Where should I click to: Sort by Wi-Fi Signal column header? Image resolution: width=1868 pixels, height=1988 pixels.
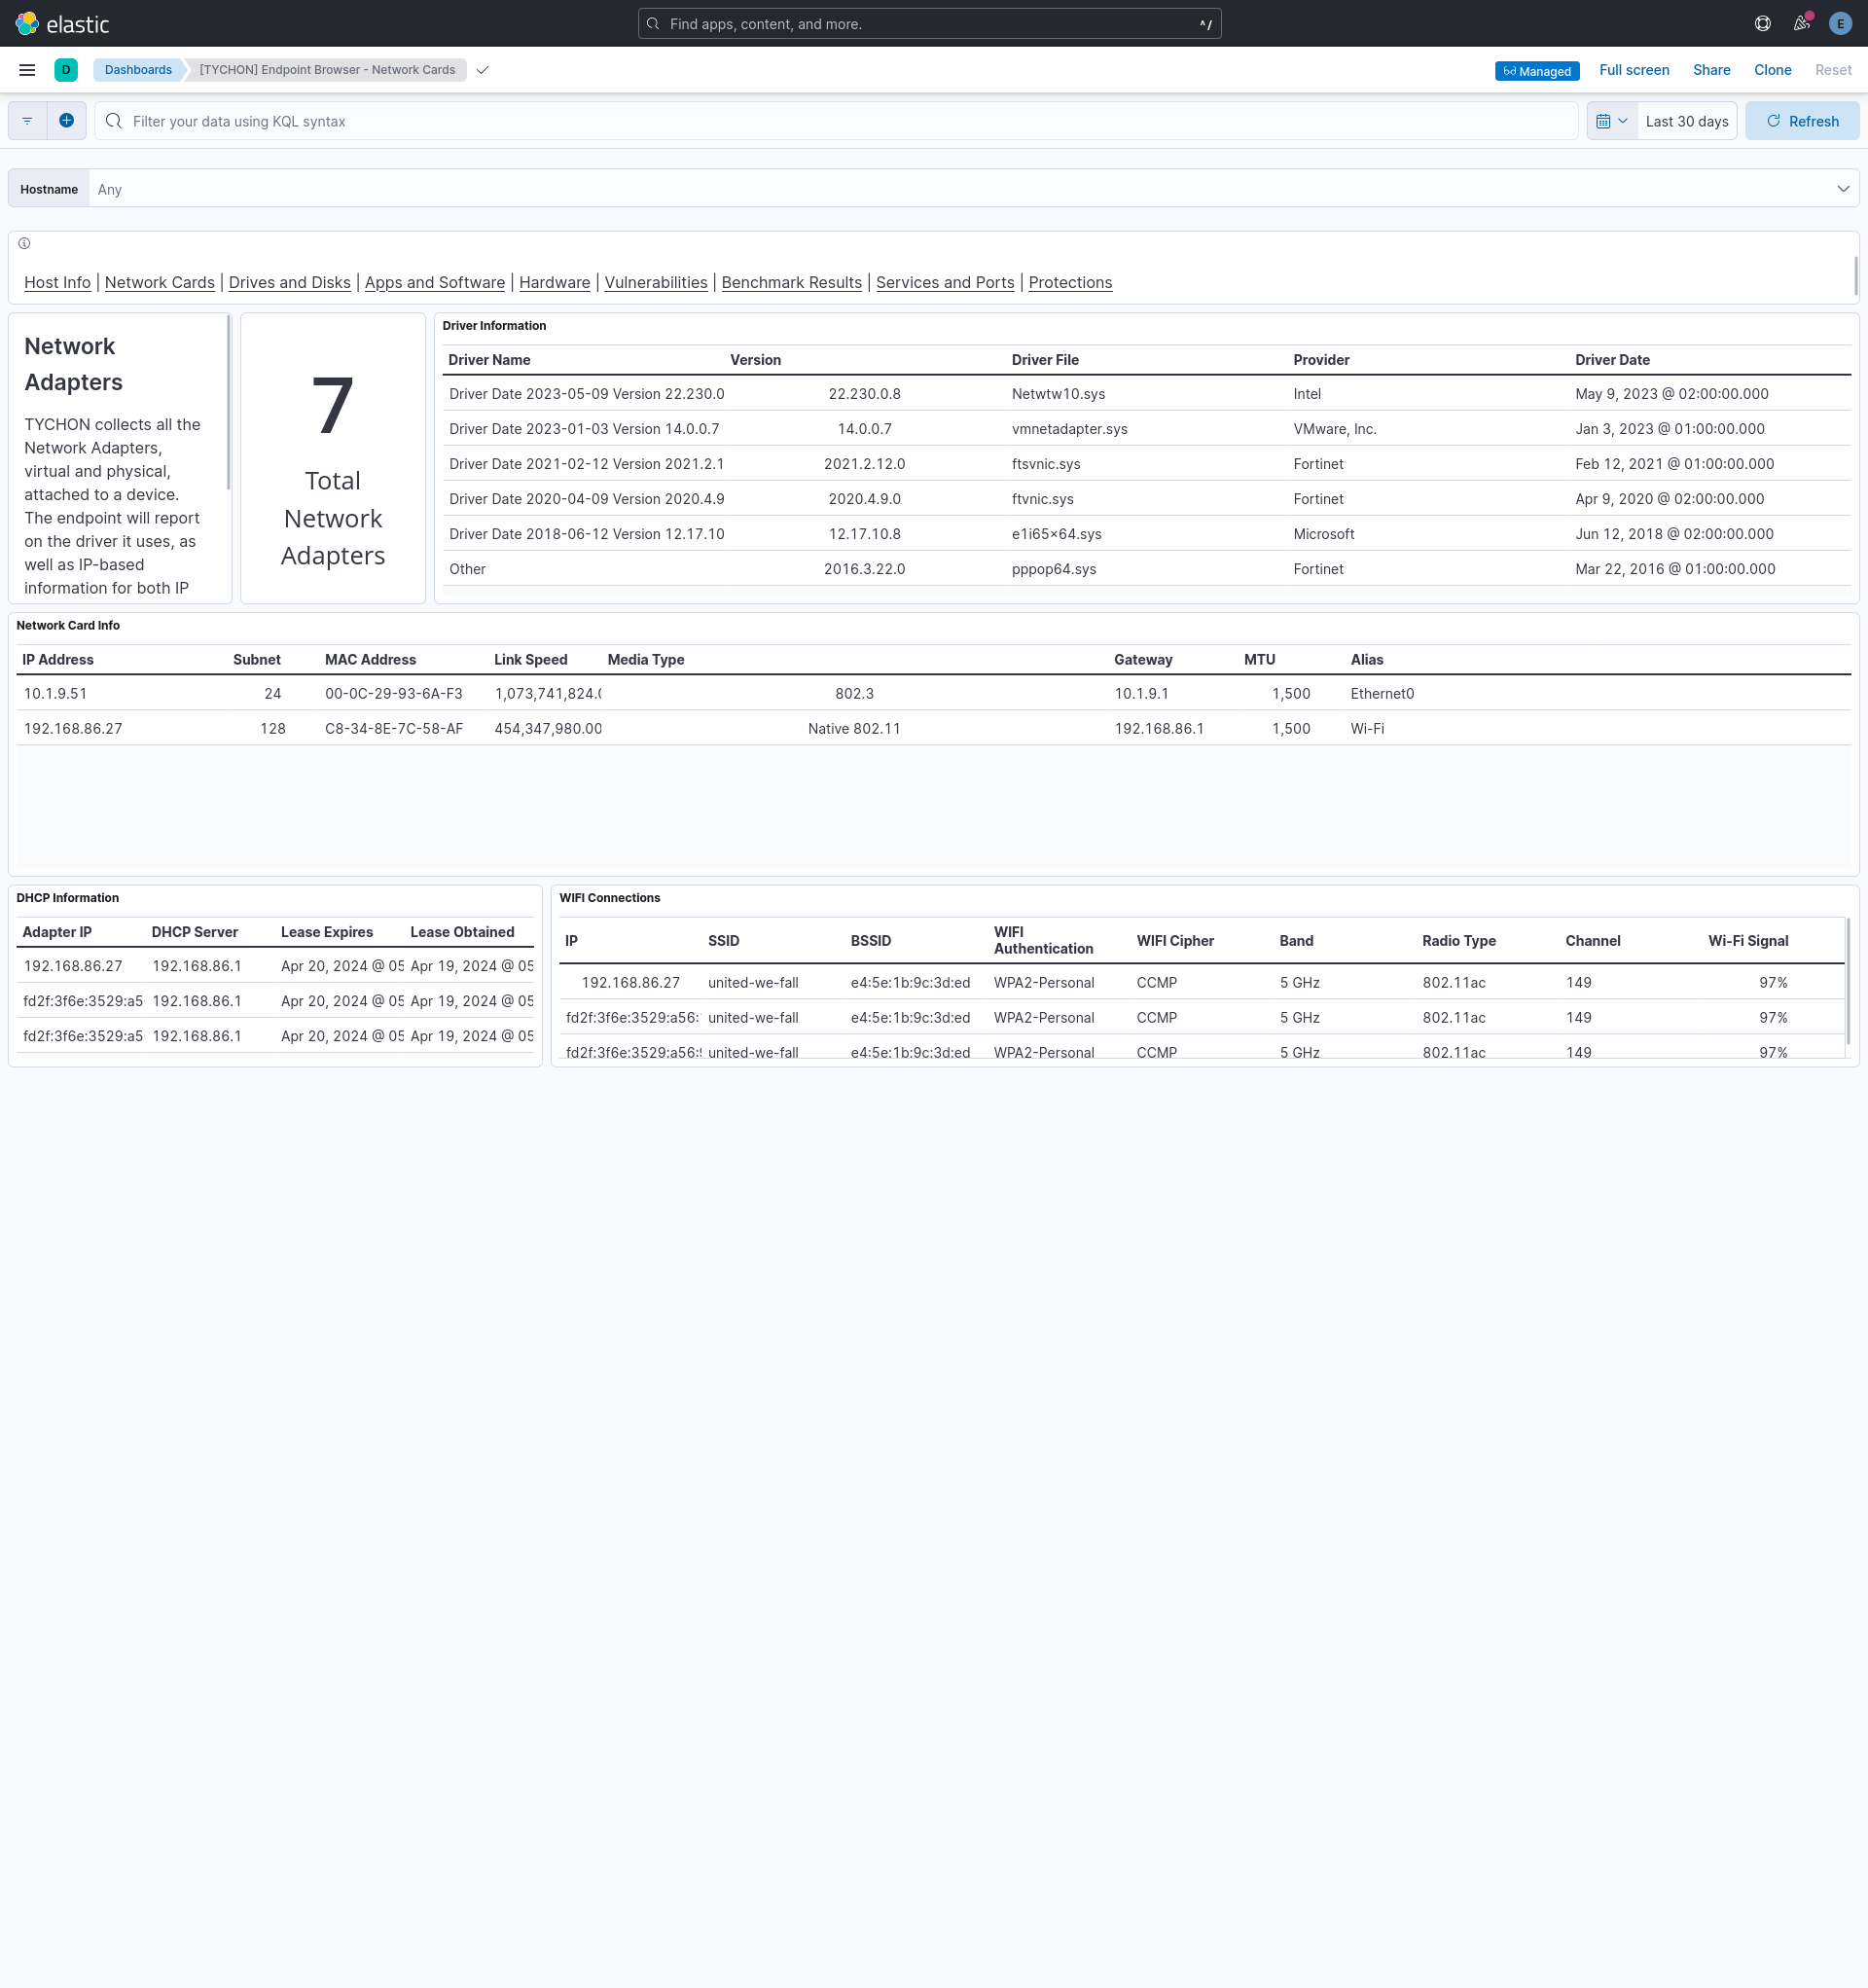pyautogui.click(x=1748, y=941)
